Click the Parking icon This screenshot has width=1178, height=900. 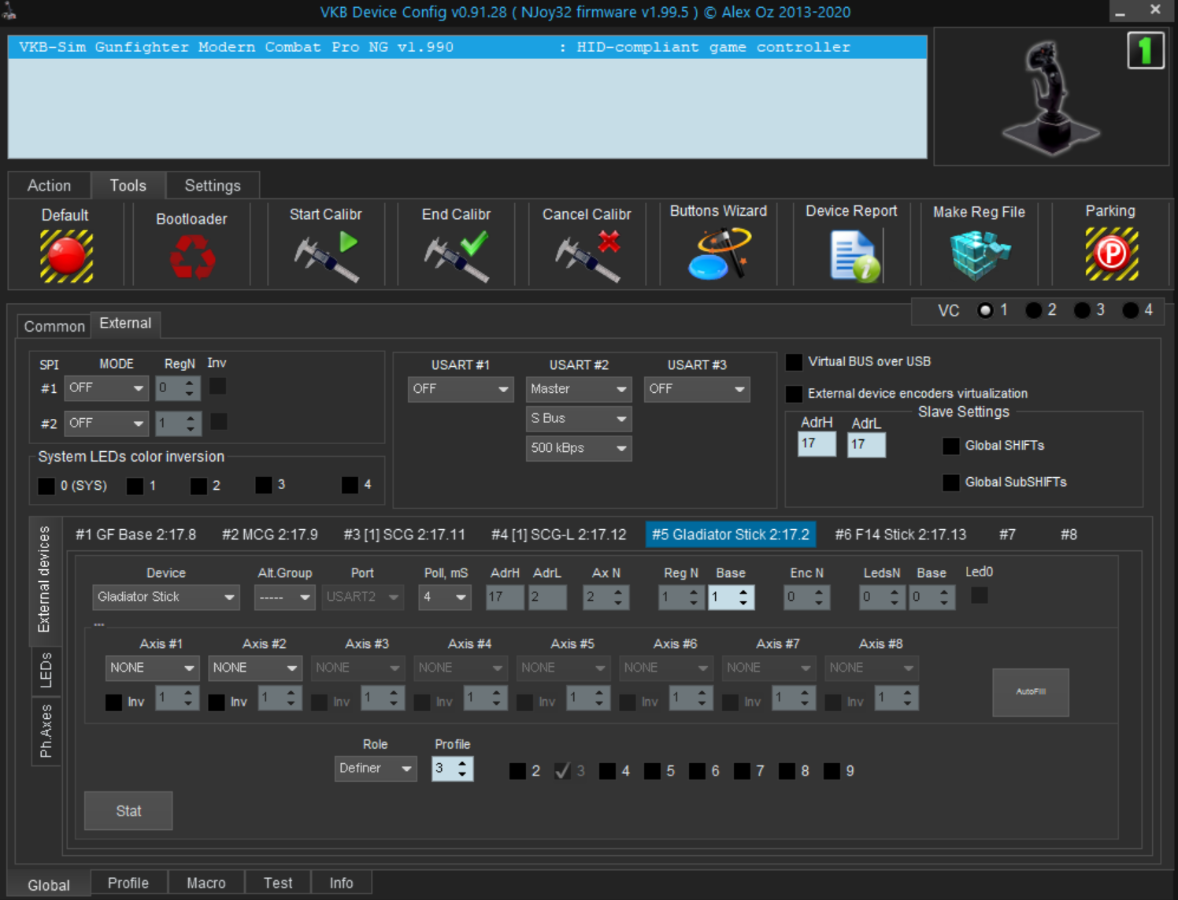1111,254
